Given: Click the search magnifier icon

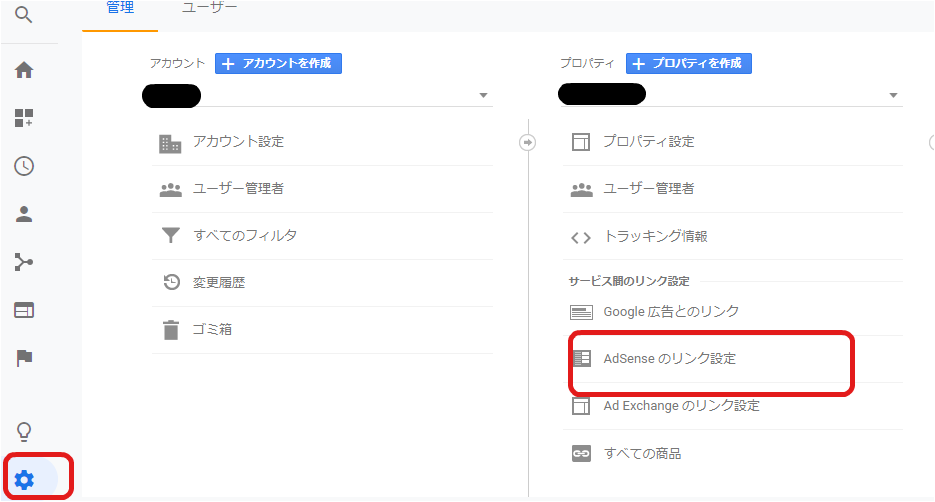Looking at the screenshot, I should coord(23,14).
